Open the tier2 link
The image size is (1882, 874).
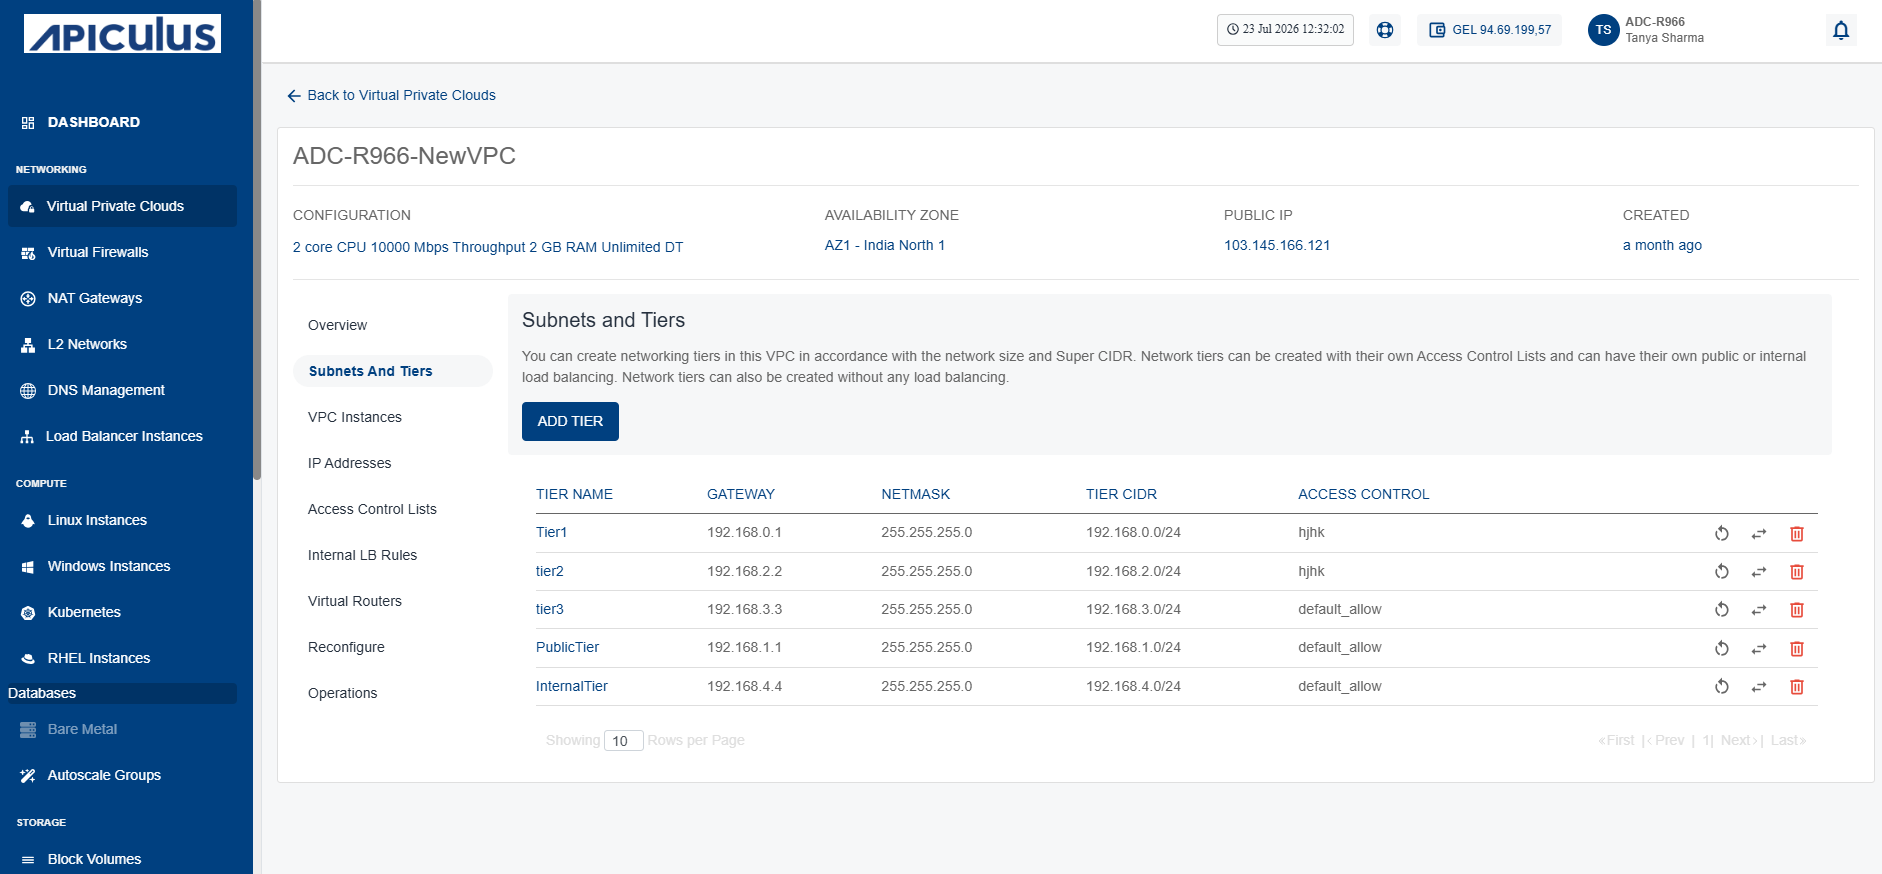[550, 571]
